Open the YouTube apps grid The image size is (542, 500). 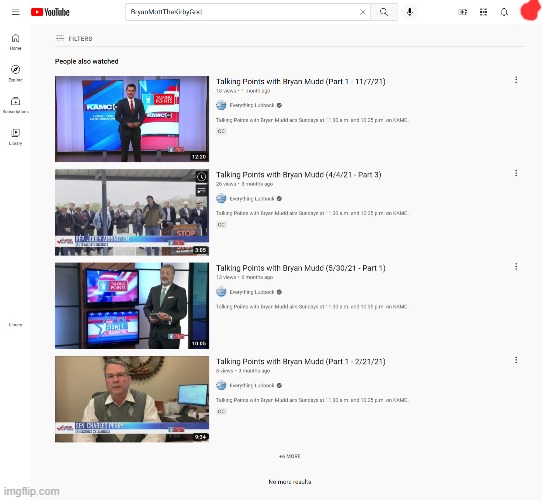pyautogui.click(x=483, y=12)
